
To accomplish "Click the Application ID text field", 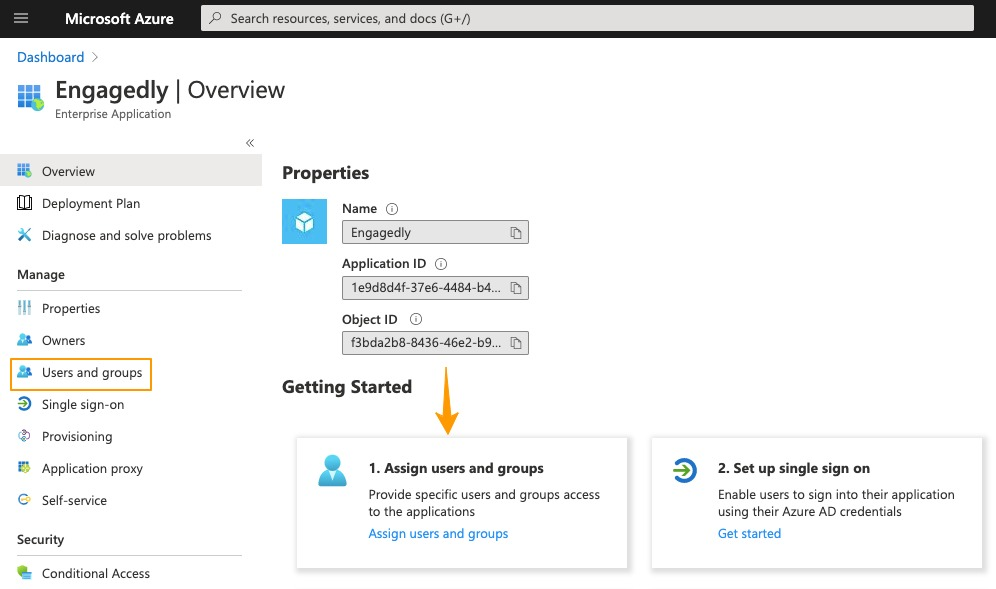I will tap(435, 288).
